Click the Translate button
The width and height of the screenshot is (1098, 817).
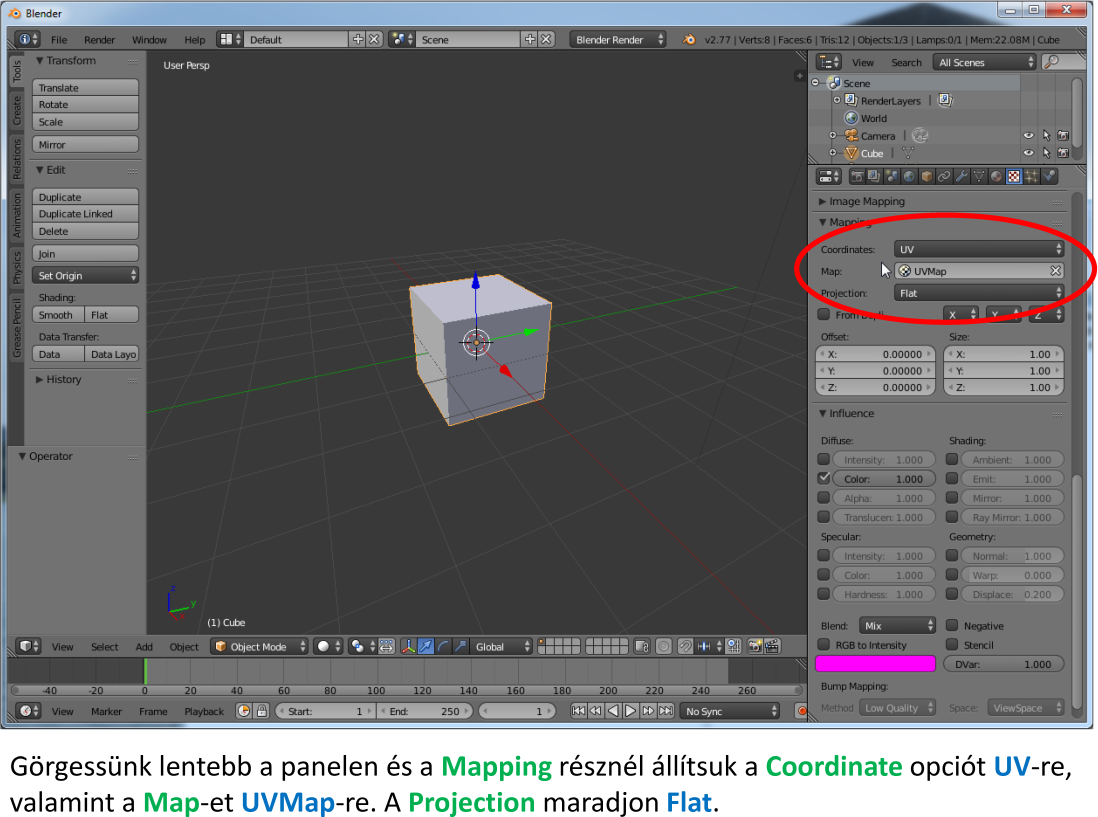point(85,88)
